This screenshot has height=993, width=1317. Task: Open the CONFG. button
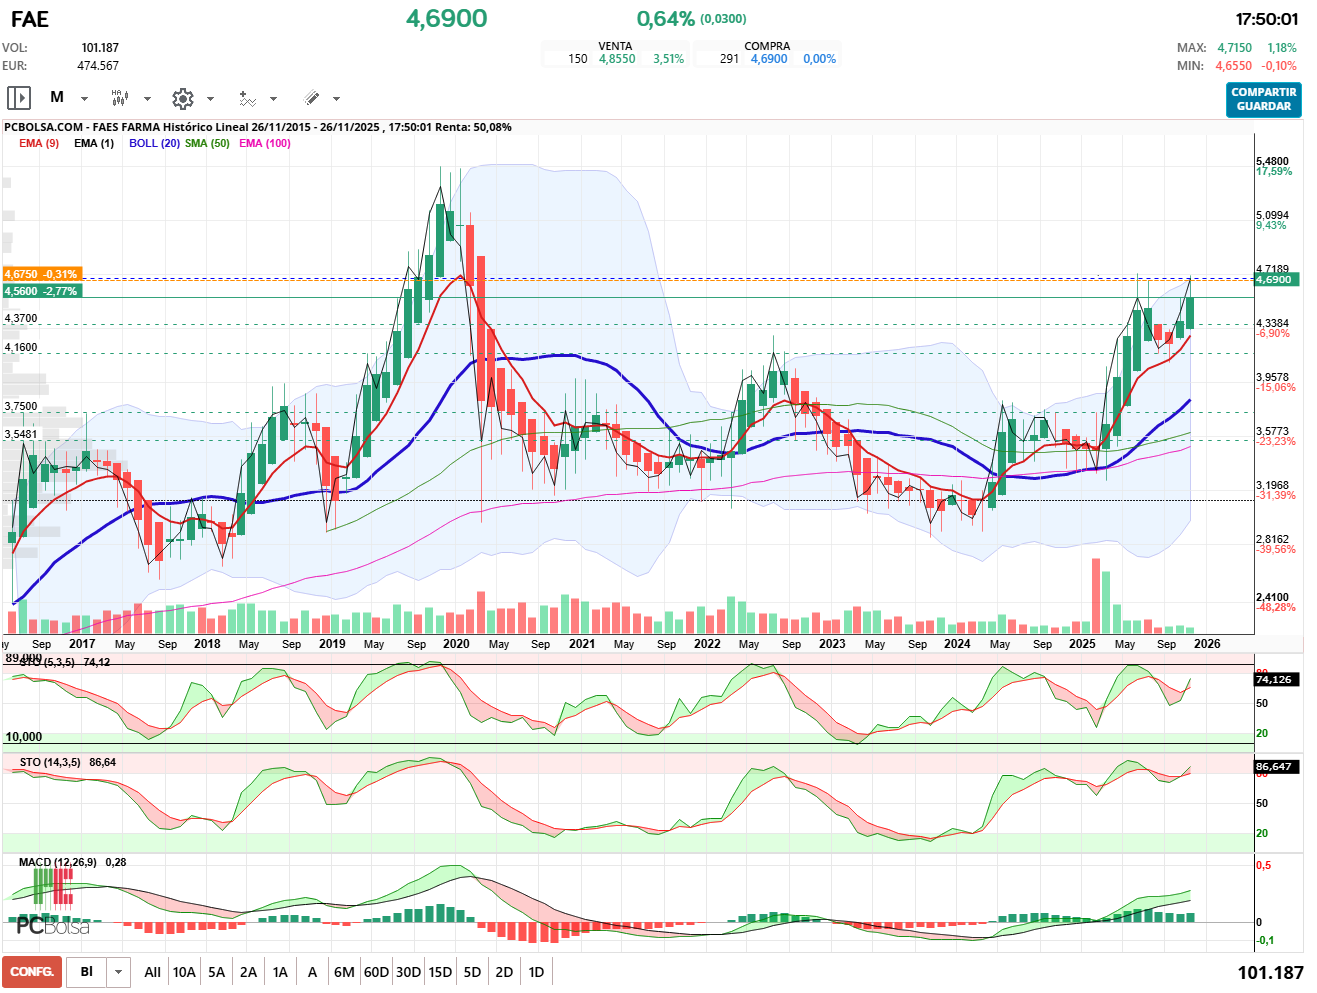[x=32, y=972]
